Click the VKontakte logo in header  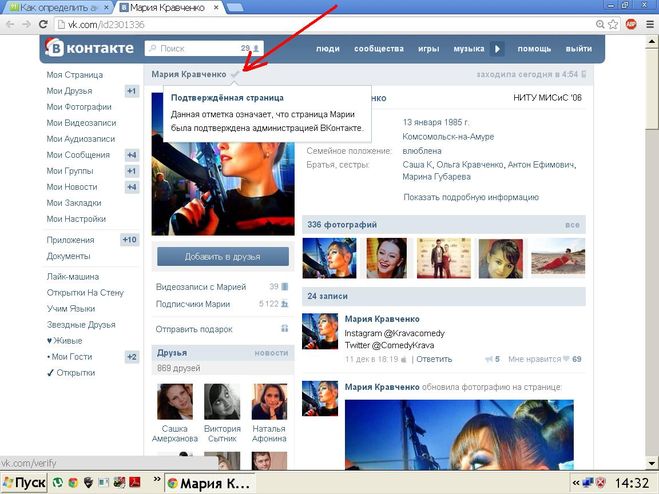tap(90, 48)
